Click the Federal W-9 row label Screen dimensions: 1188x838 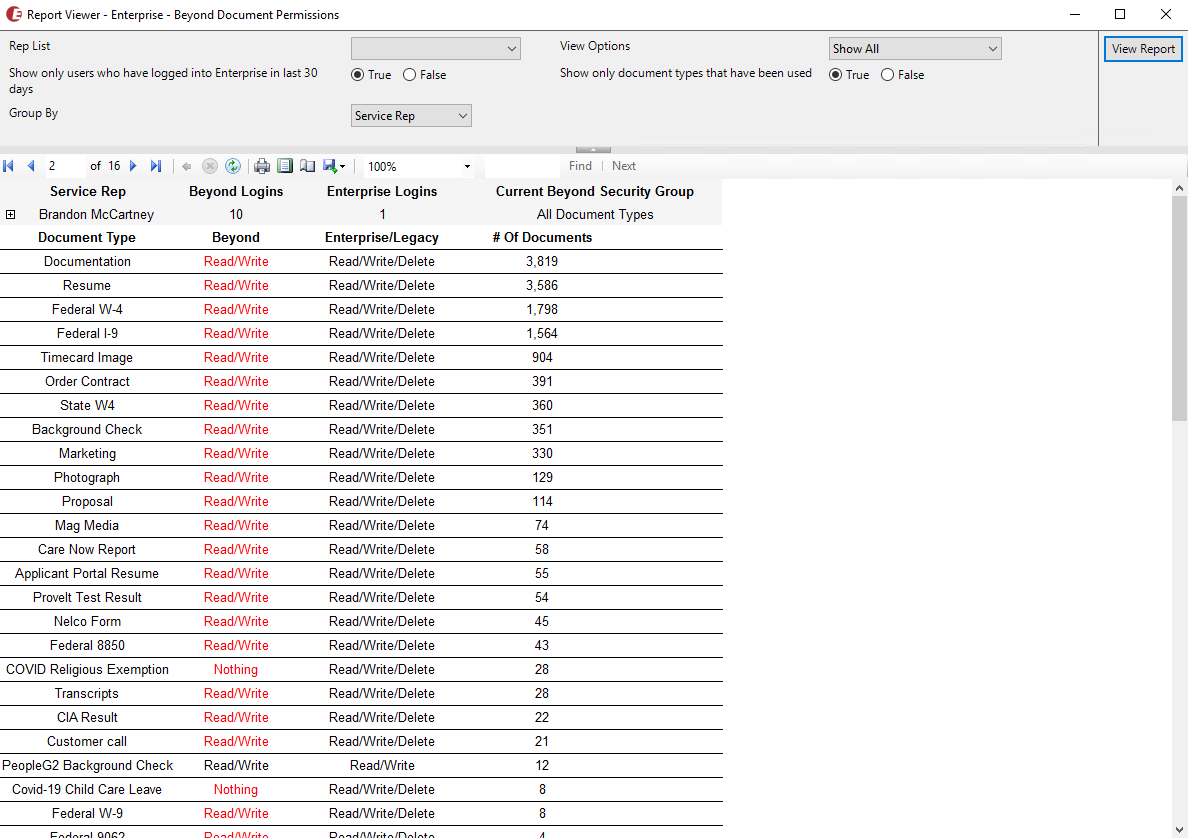pyautogui.click(x=87, y=813)
